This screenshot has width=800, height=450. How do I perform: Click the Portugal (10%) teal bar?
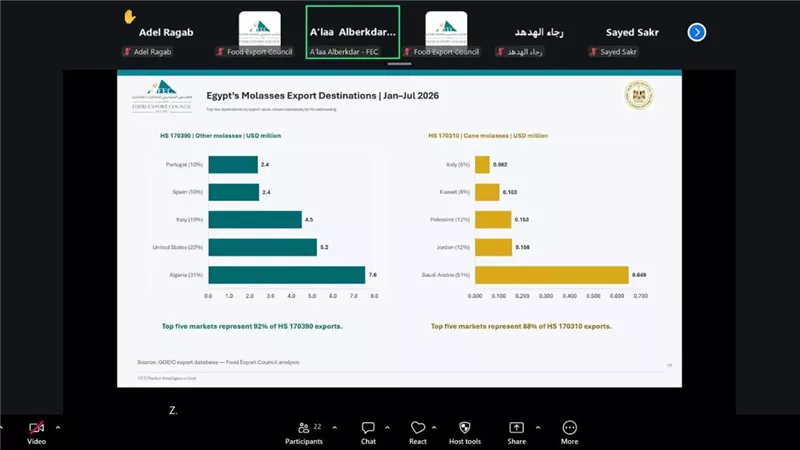pos(233,164)
